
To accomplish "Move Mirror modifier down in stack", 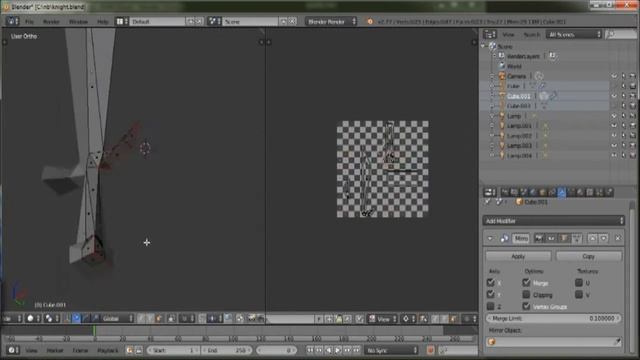I will click(603, 238).
